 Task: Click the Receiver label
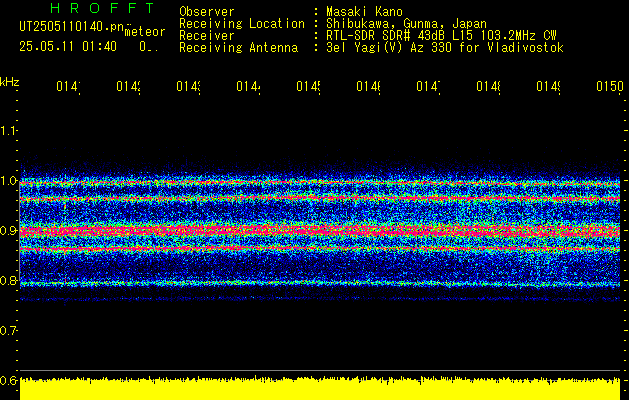pyautogui.click(x=207, y=36)
